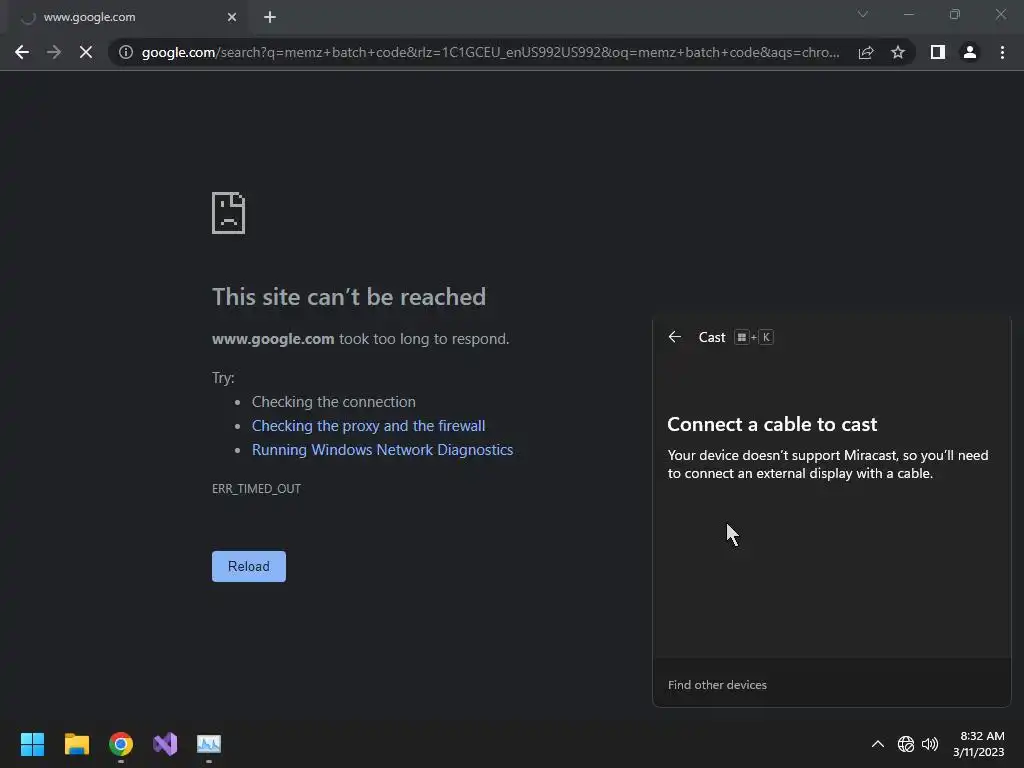Restore down the Chrome window
The width and height of the screenshot is (1024, 768).
click(x=955, y=14)
